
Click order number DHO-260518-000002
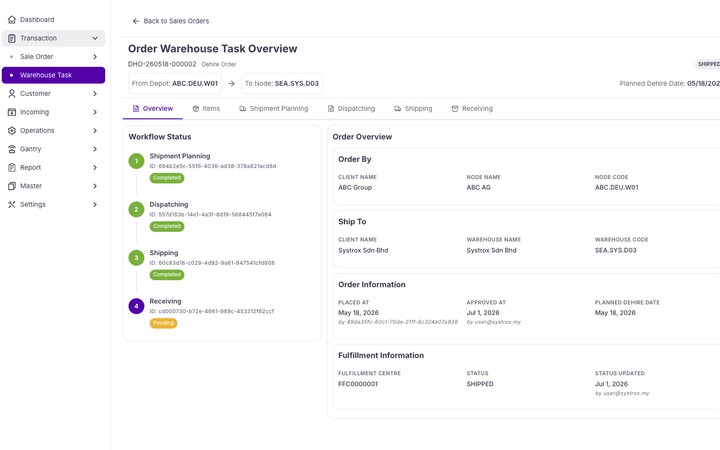coord(162,64)
